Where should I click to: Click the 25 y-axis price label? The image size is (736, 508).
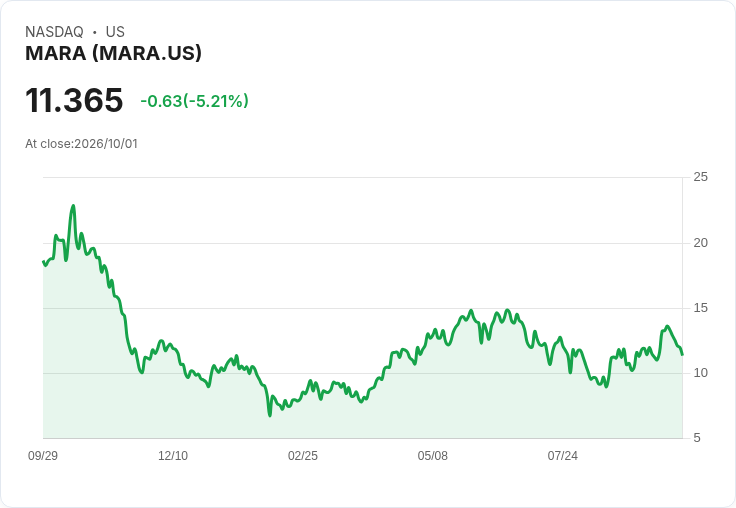click(x=700, y=177)
